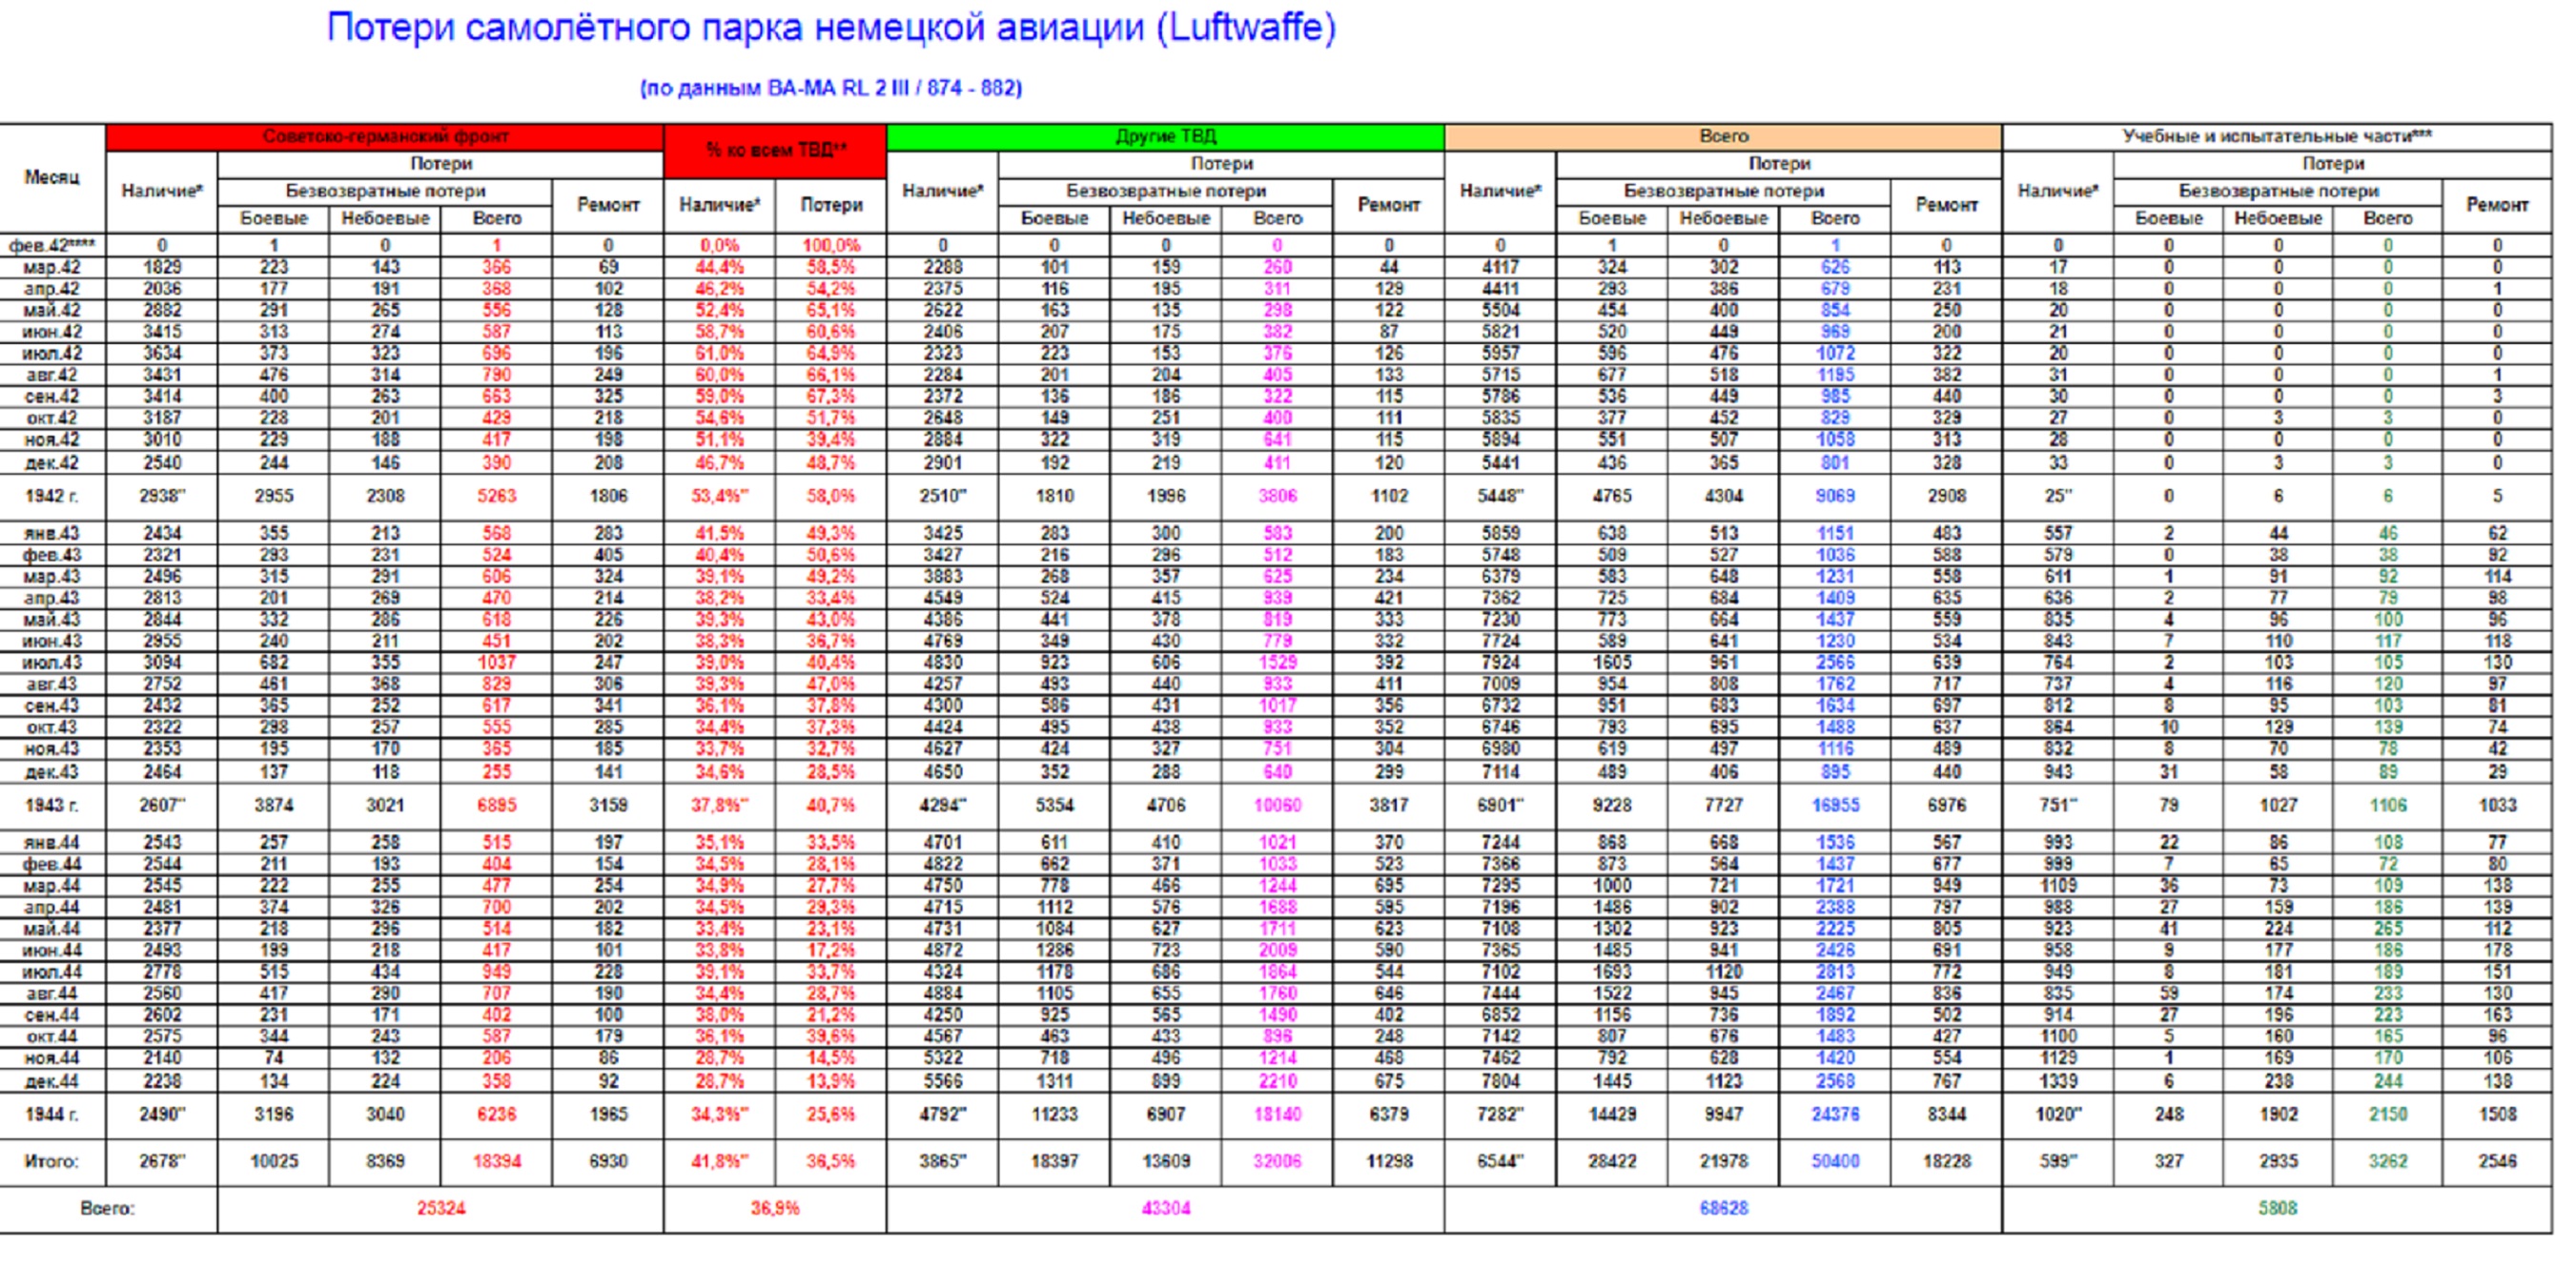Click the 'Месяц' column header
The image size is (2576, 1269).
(x=52, y=178)
